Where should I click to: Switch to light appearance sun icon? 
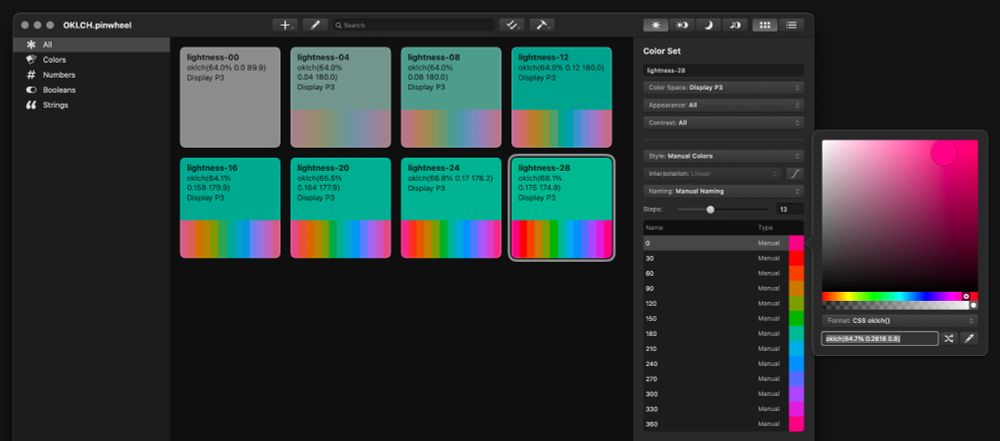[656, 25]
